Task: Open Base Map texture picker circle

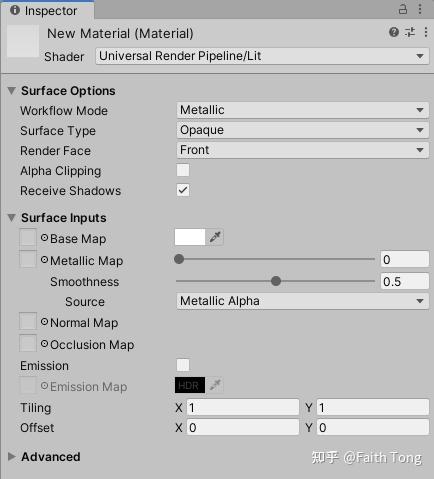Action: 44,238
